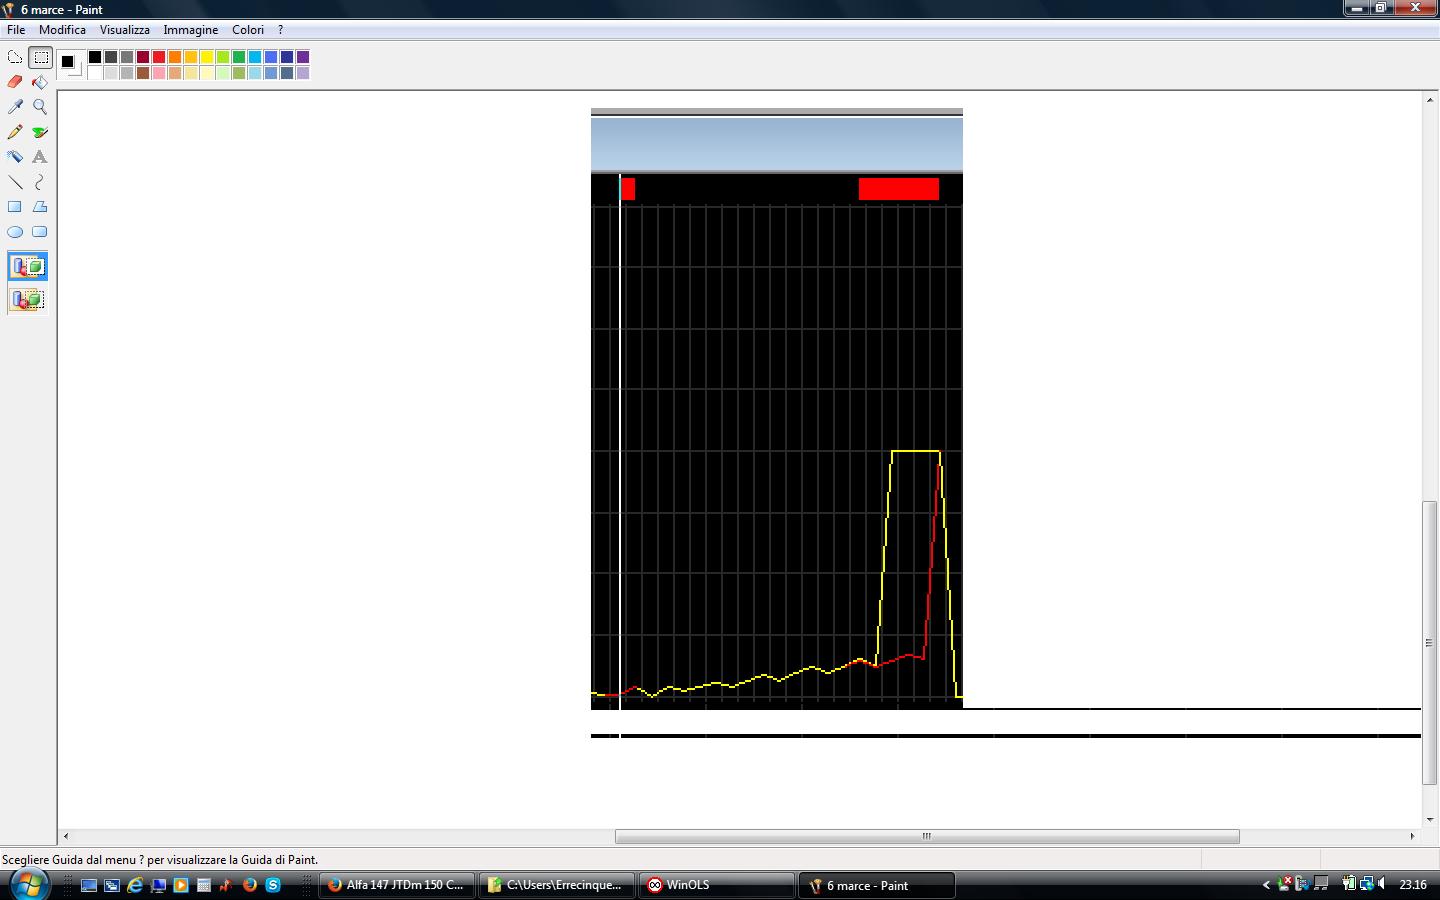Image resolution: width=1440 pixels, height=900 pixels.
Task: Click the foreground/background color indicator box
Action: click(70, 64)
